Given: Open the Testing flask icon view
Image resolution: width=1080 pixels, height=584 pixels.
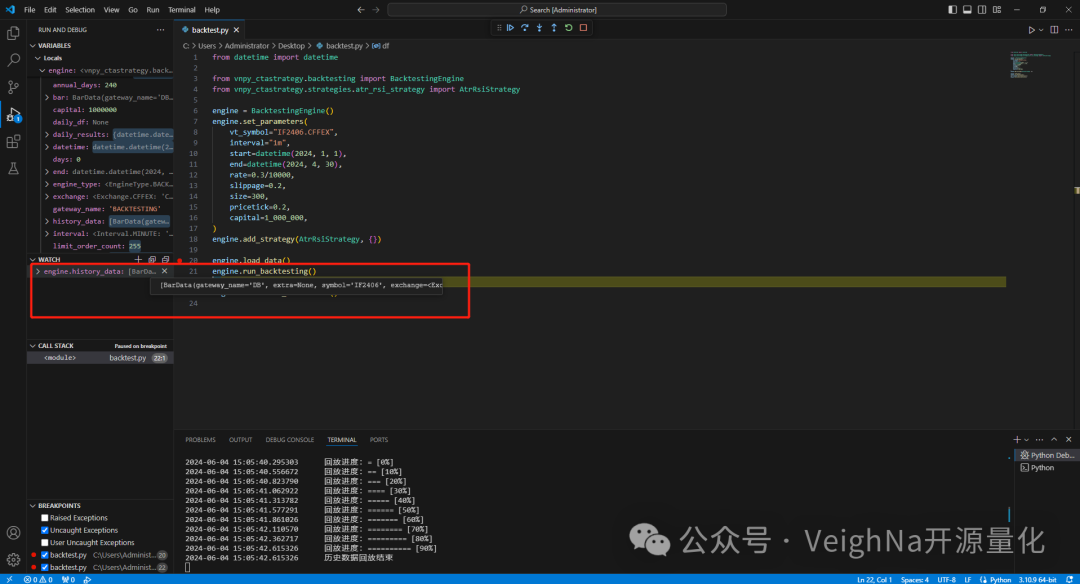Looking at the screenshot, I should pos(13,169).
